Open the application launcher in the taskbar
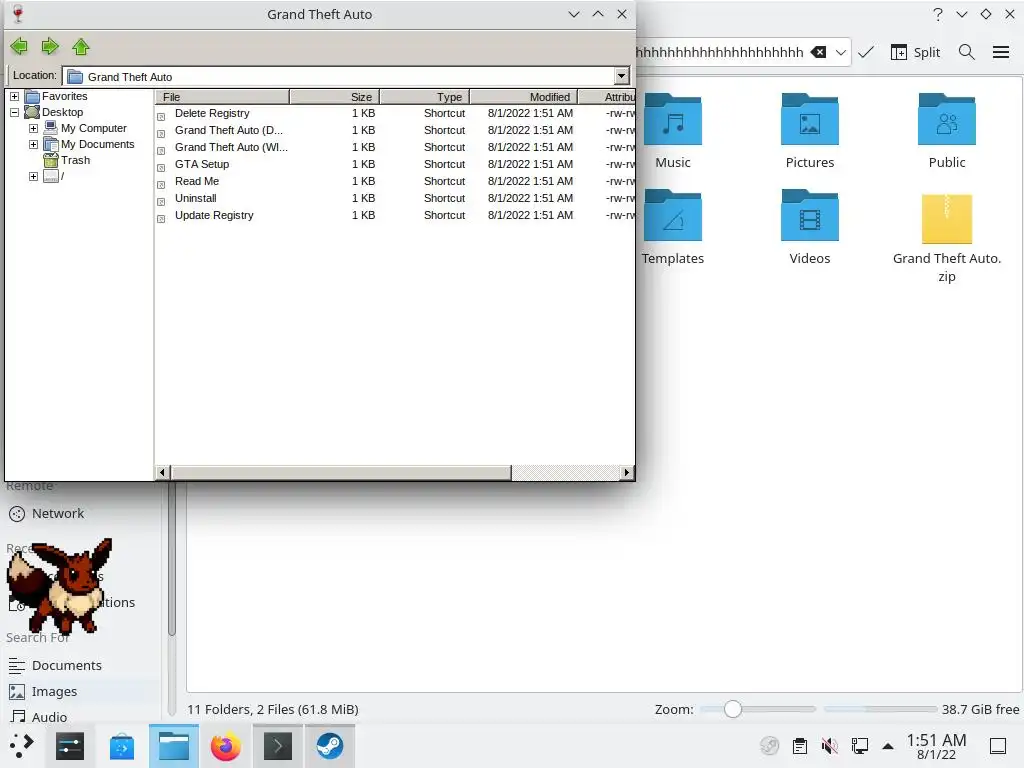 point(21,746)
